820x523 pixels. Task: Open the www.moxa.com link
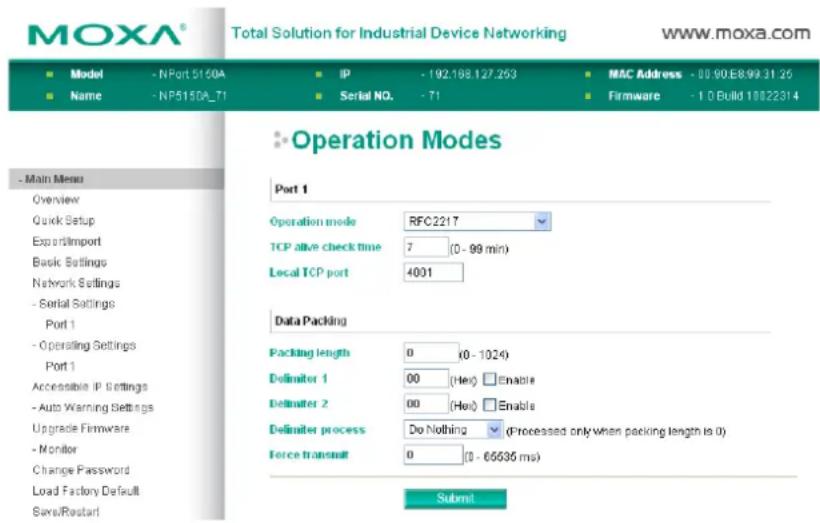coord(736,33)
